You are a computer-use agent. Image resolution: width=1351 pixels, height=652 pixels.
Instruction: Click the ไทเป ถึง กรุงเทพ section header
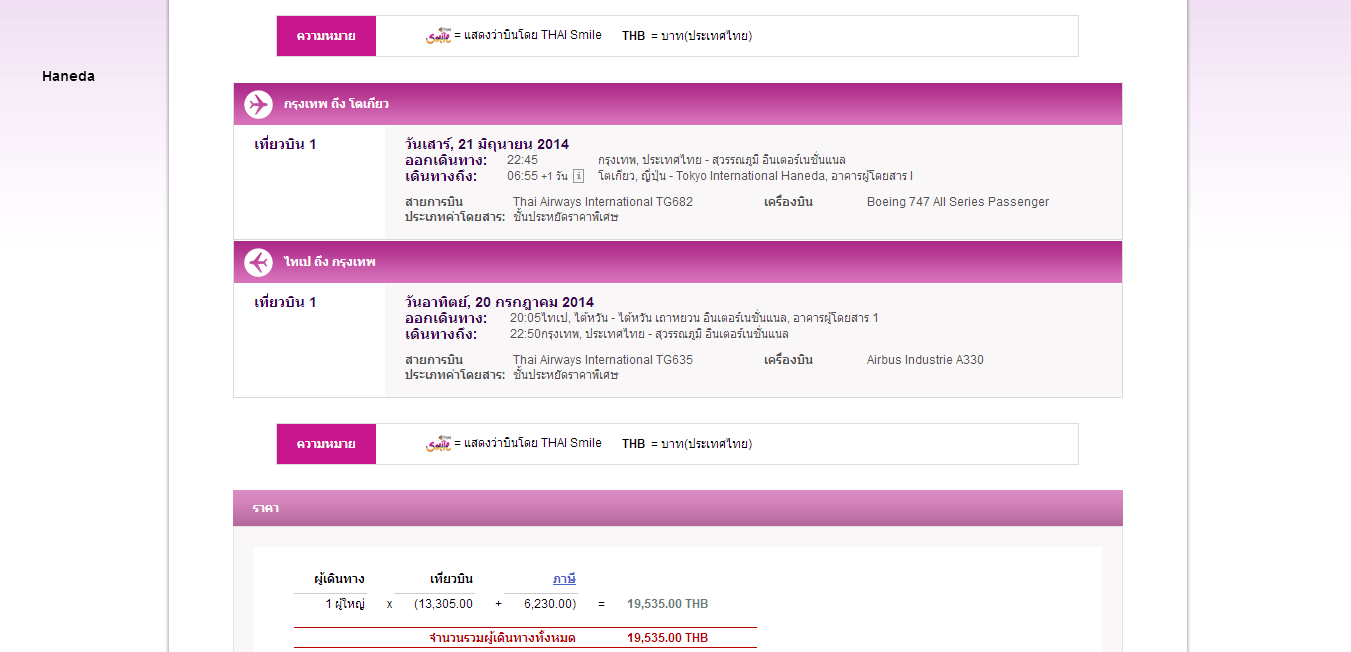(x=678, y=262)
